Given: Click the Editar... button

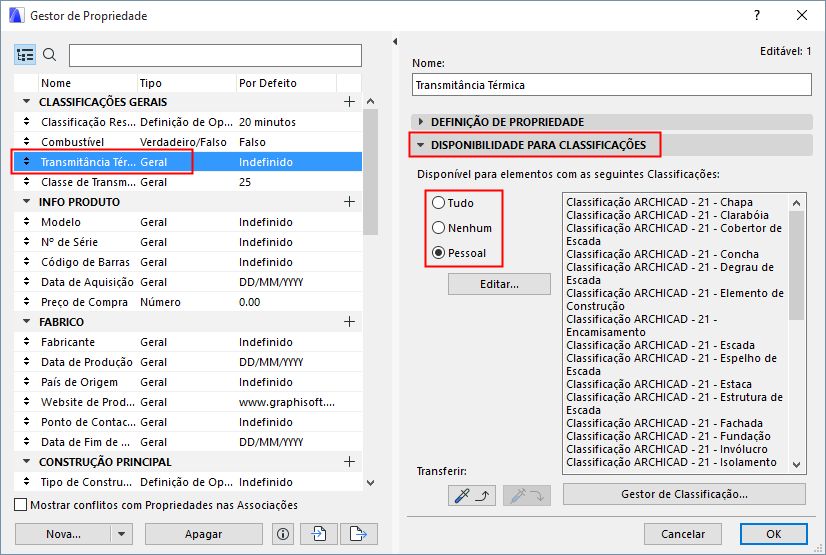Looking at the screenshot, I should click(x=499, y=284).
